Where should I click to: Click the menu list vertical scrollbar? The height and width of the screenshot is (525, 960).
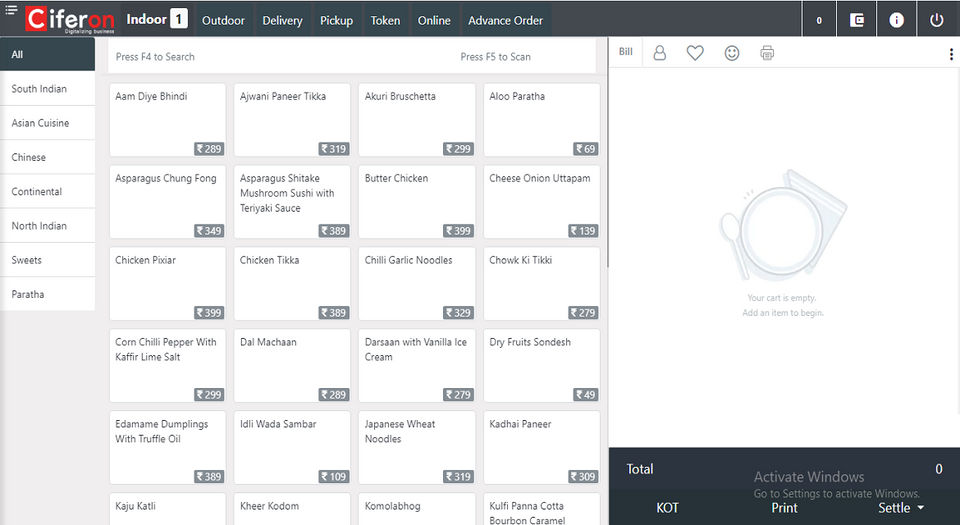[x=607, y=153]
